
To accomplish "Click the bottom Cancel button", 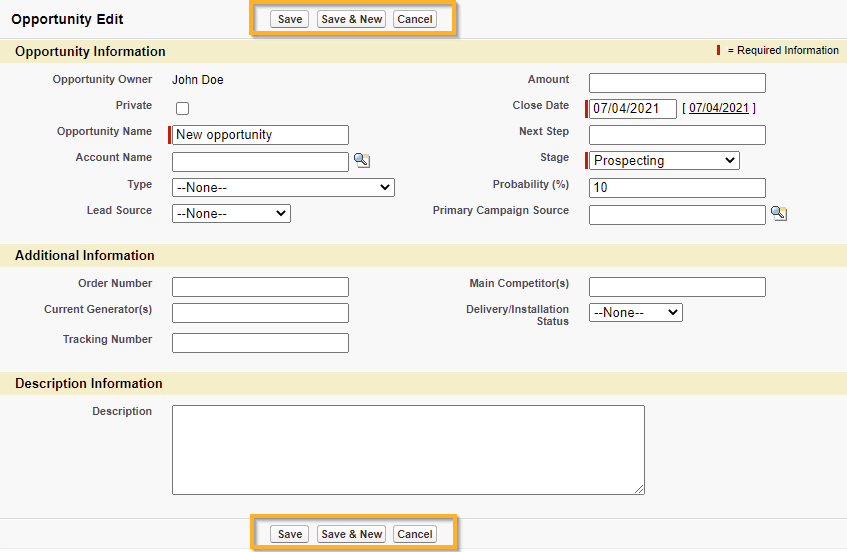I will (x=414, y=535).
